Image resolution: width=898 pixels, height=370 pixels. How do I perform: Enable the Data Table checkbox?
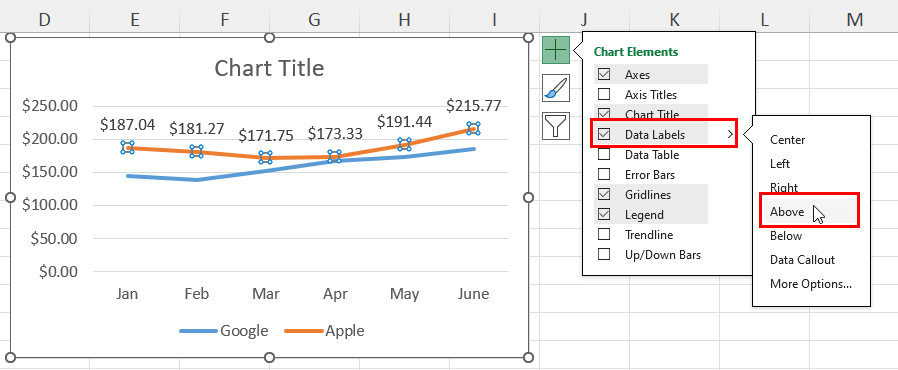pyautogui.click(x=604, y=155)
